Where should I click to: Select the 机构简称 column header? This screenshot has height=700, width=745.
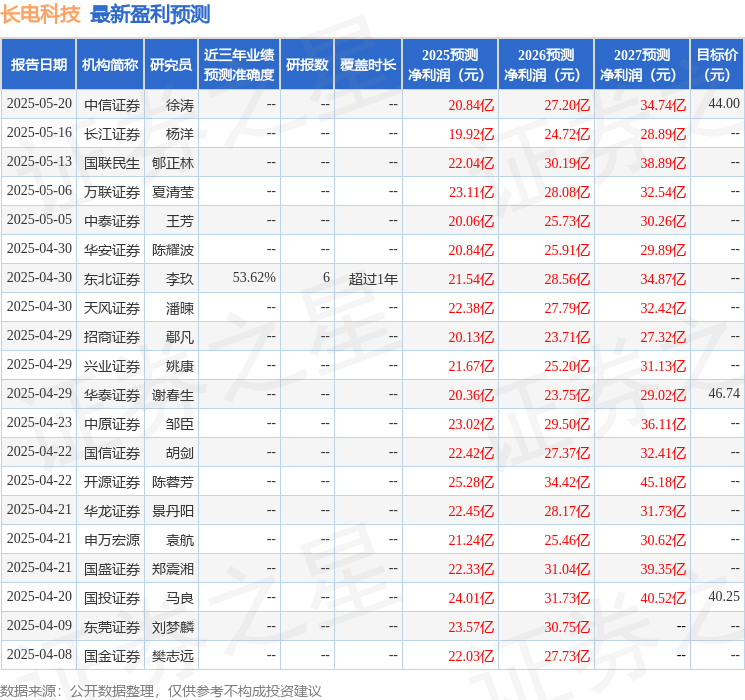coord(110,65)
